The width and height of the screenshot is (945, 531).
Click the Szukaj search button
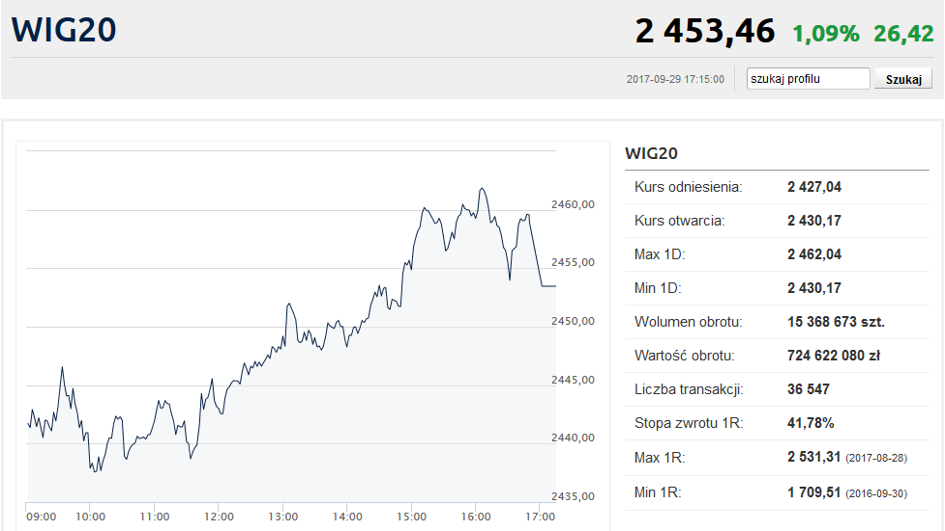(x=903, y=80)
